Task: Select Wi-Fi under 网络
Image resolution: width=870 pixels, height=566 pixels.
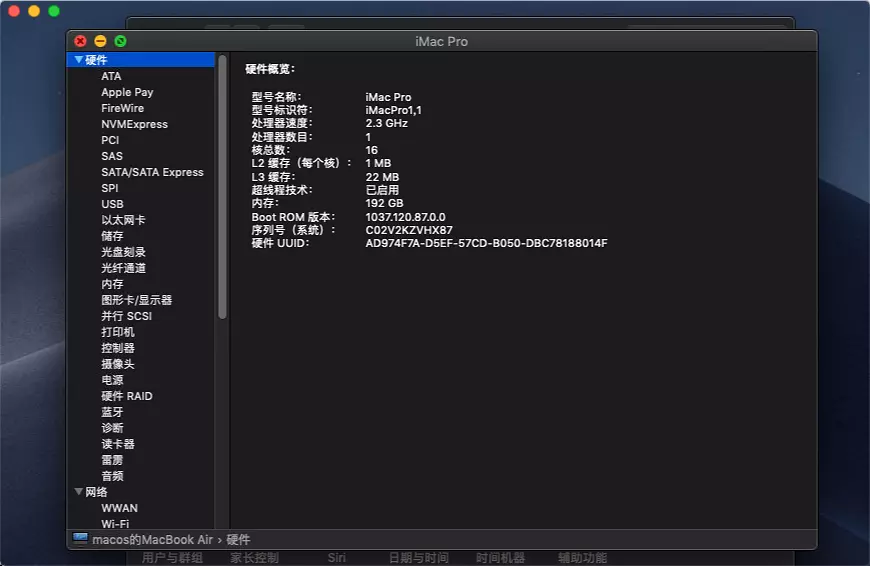Action: click(x=115, y=524)
